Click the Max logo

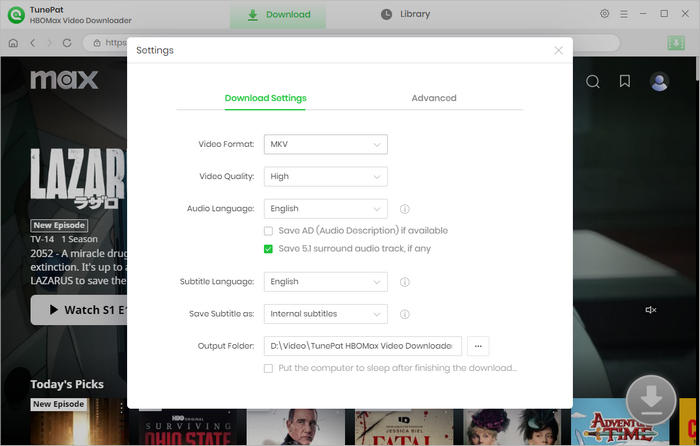click(64, 80)
